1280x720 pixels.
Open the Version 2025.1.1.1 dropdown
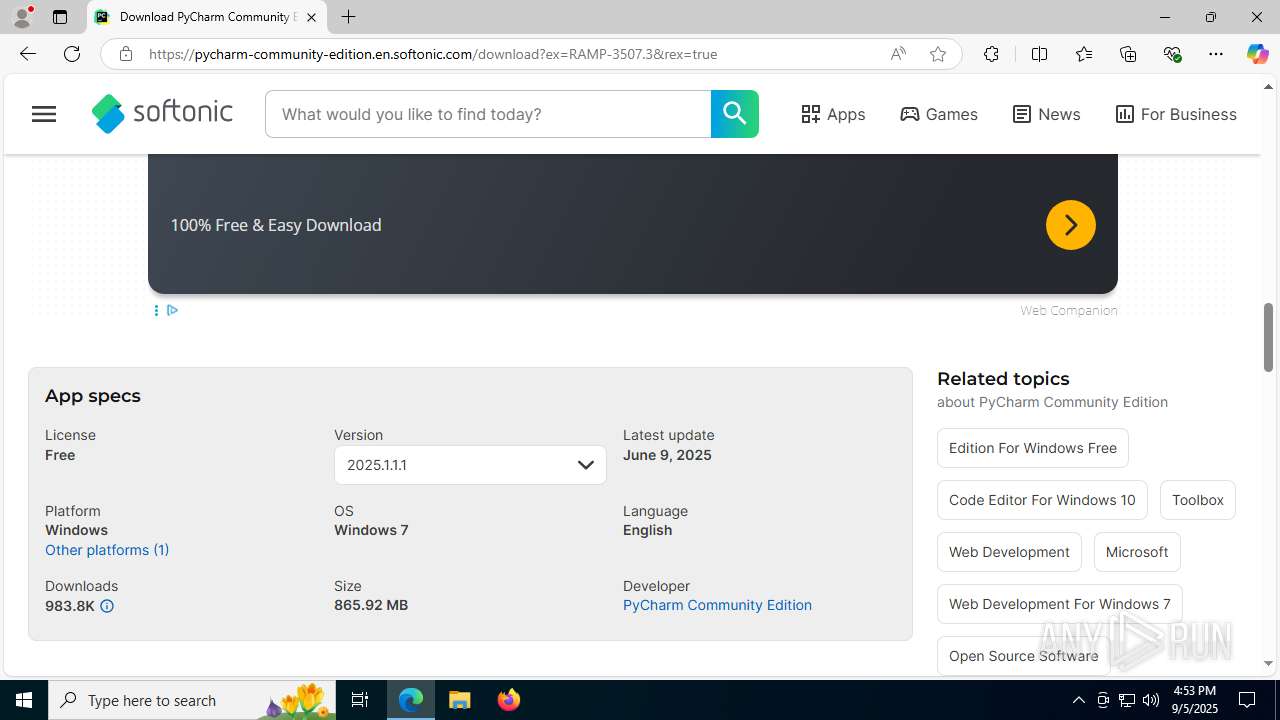(x=470, y=465)
